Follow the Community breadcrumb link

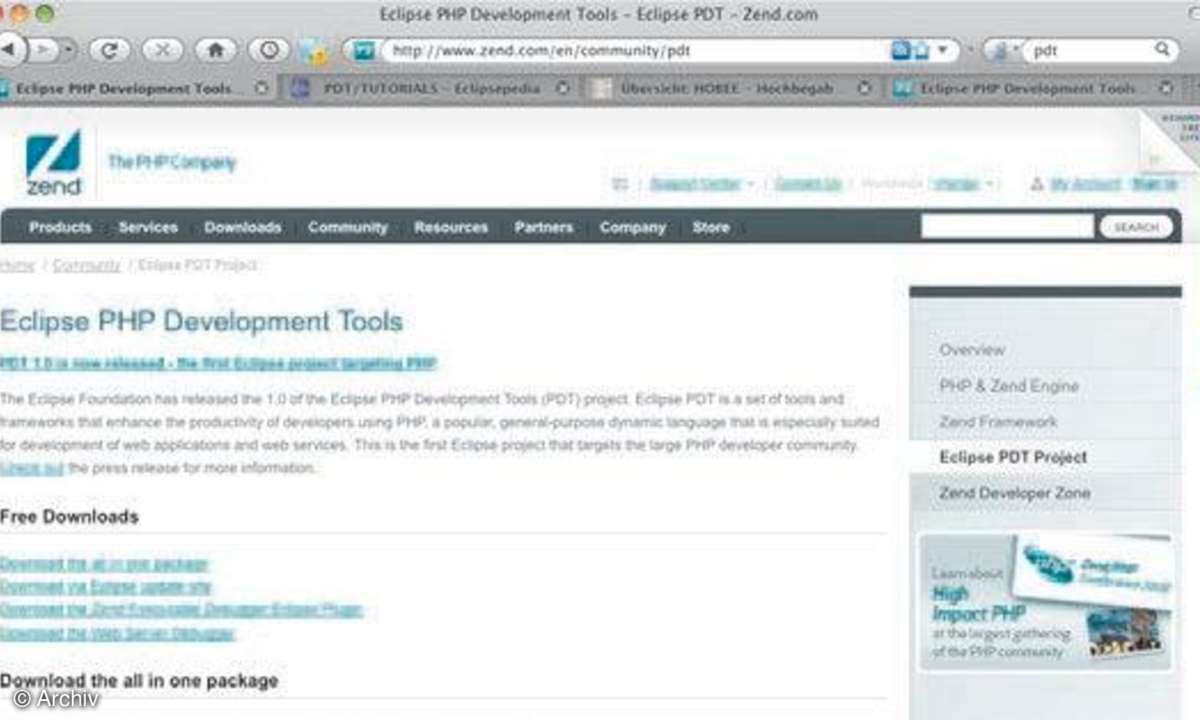pos(86,265)
